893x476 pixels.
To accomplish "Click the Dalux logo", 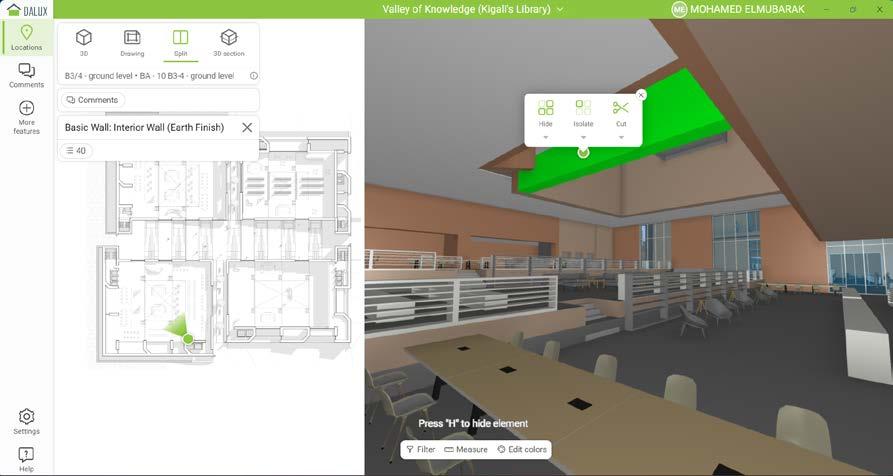I will (x=27, y=10).
